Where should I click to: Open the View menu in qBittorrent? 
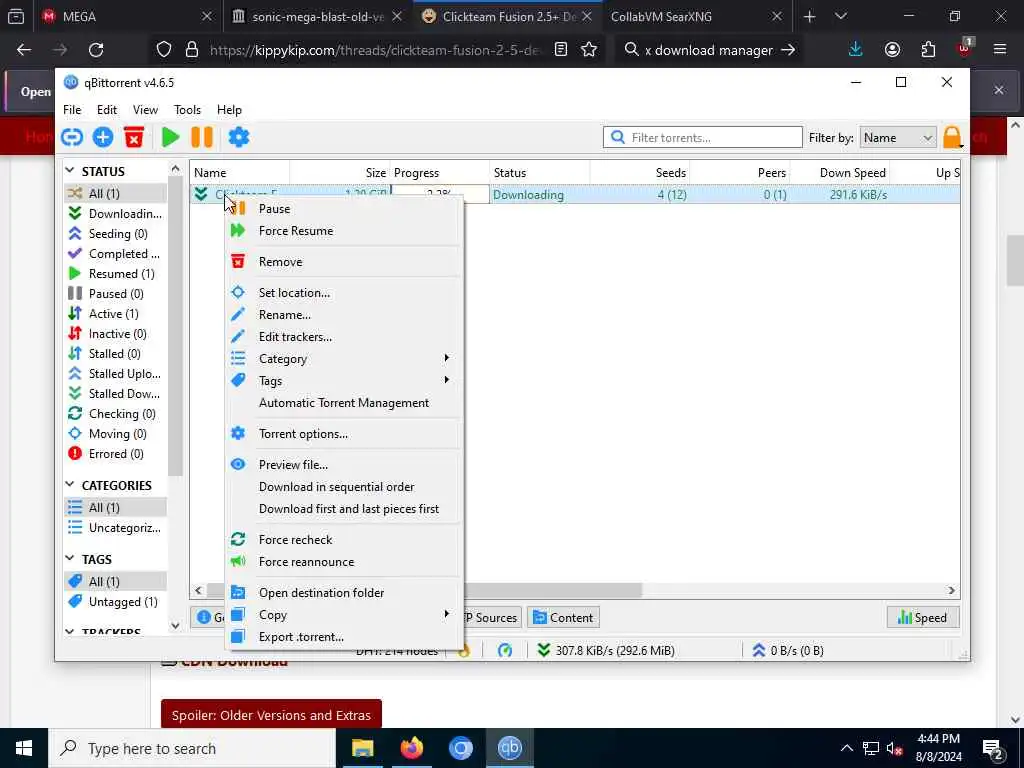pyautogui.click(x=145, y=110)
